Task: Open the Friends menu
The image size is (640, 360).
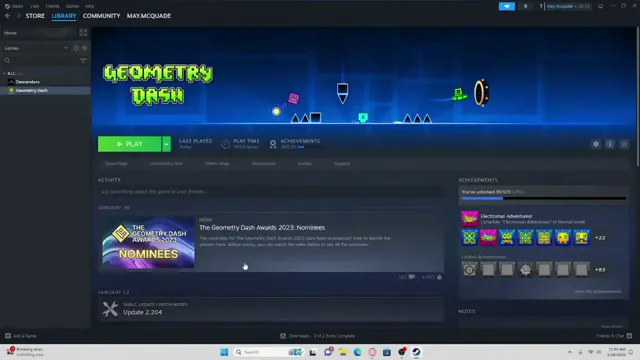Action: tap(52, 6)
